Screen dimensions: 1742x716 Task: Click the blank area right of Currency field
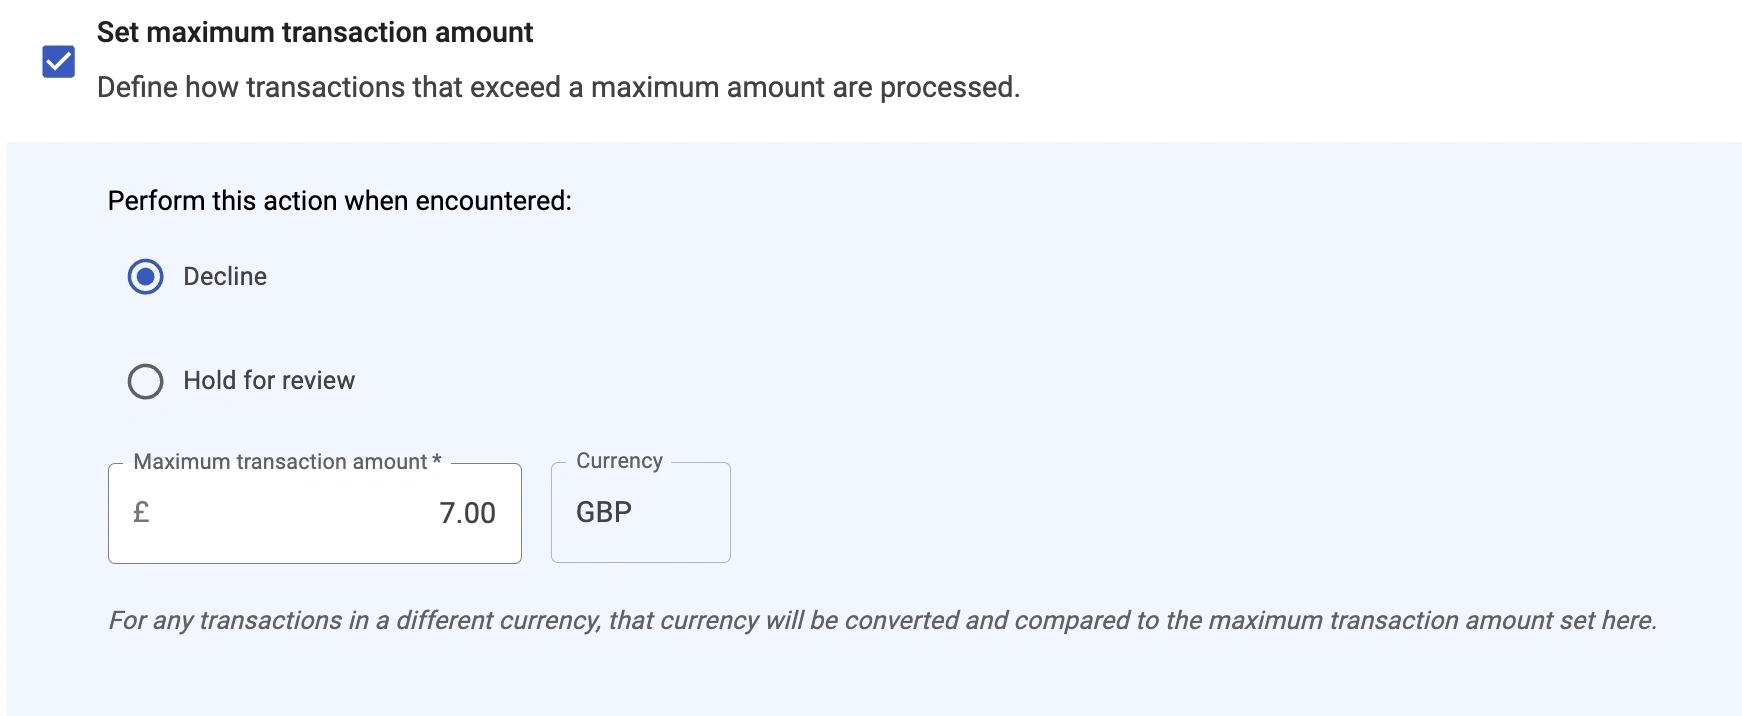1100,512
